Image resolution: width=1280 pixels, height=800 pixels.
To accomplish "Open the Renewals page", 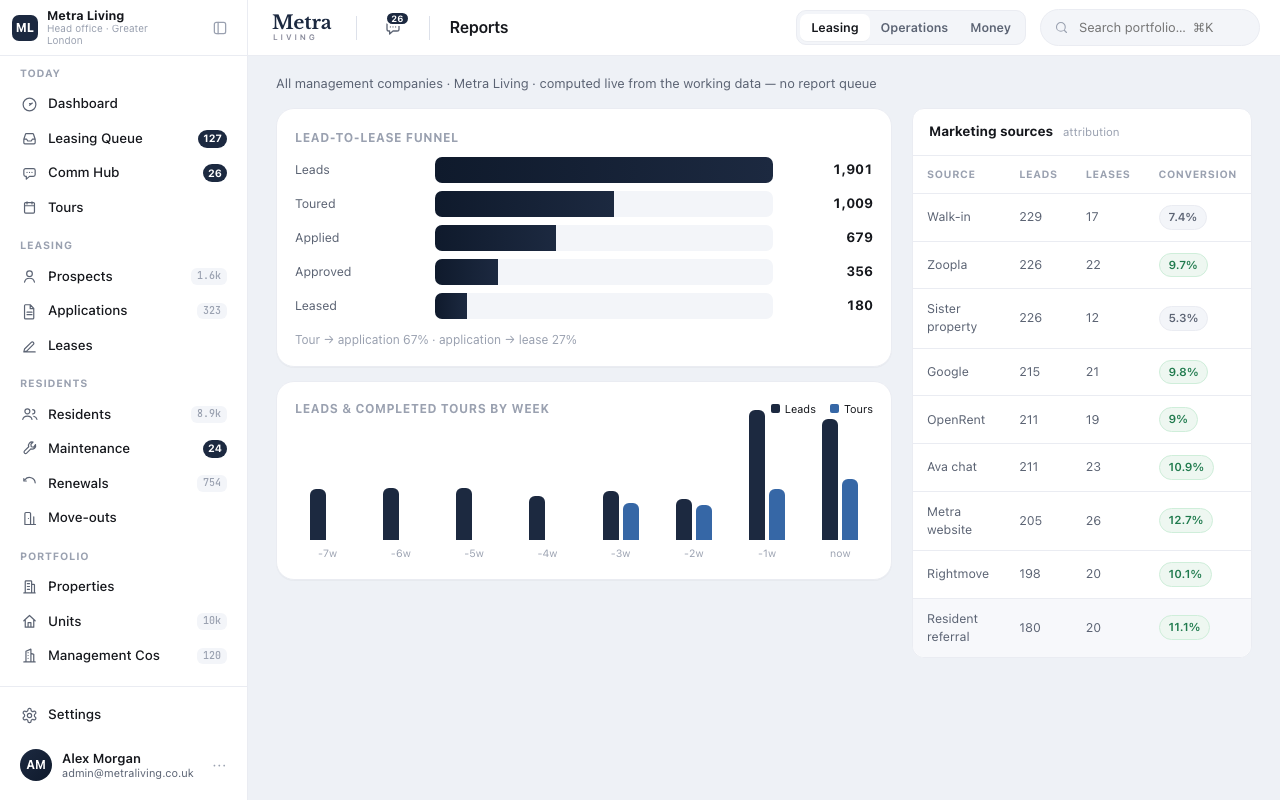I will coord(123,484).
